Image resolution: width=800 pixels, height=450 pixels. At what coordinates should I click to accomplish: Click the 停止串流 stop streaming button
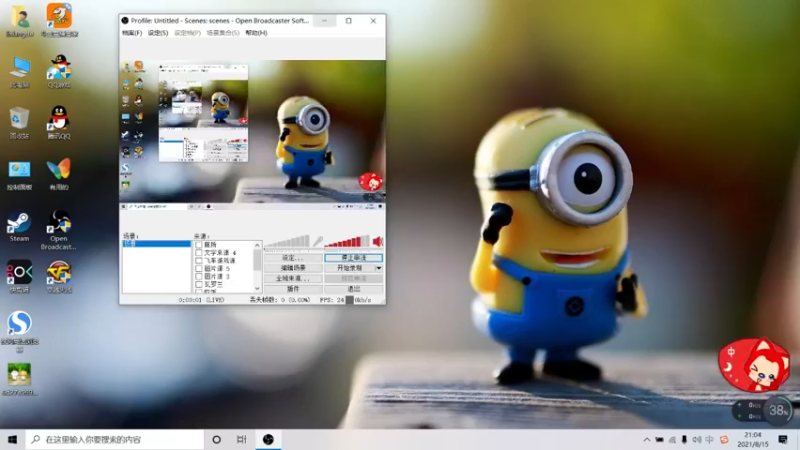(354, 258)
